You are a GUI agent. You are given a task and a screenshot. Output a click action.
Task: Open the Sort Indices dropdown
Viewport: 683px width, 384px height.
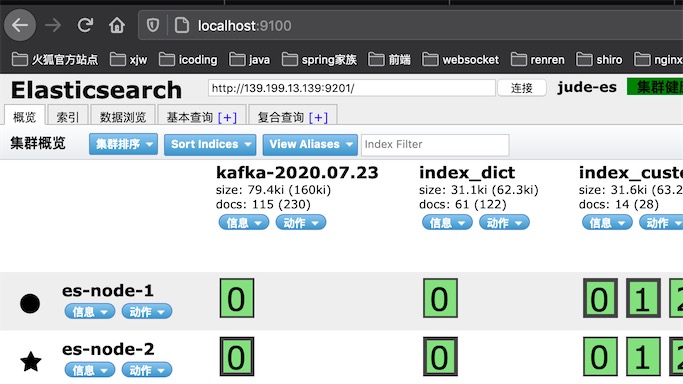click(210, 144)
